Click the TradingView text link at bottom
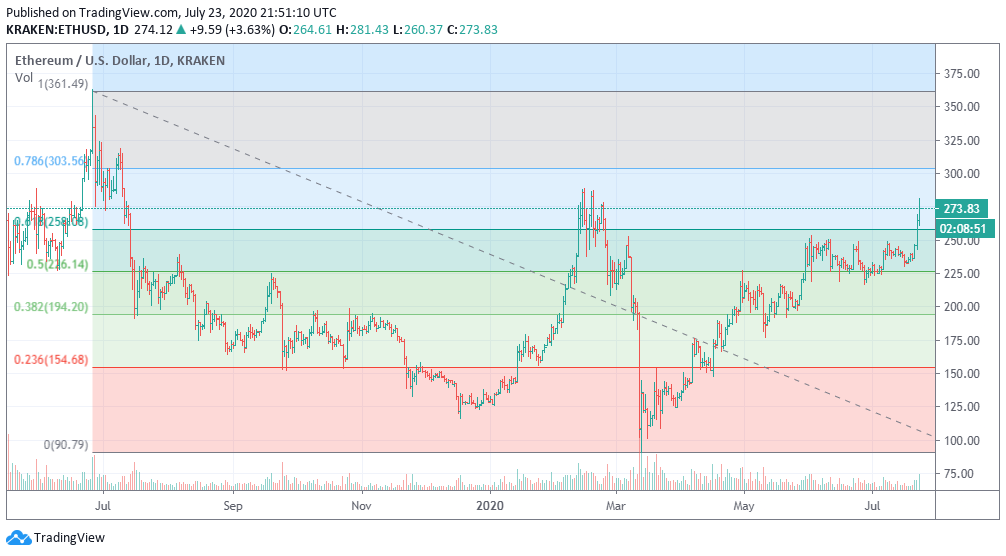Image resolution: width=1006 pixels, height=556 pixels. [69, 538]
